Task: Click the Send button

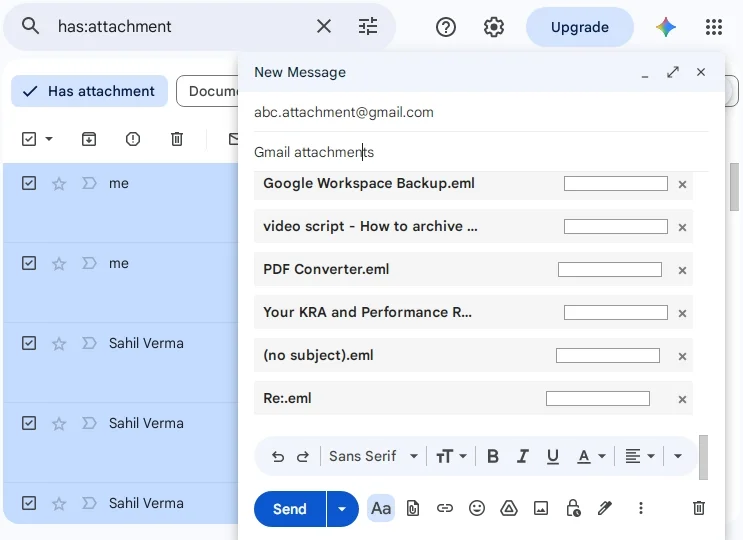Action: point(290,509)
